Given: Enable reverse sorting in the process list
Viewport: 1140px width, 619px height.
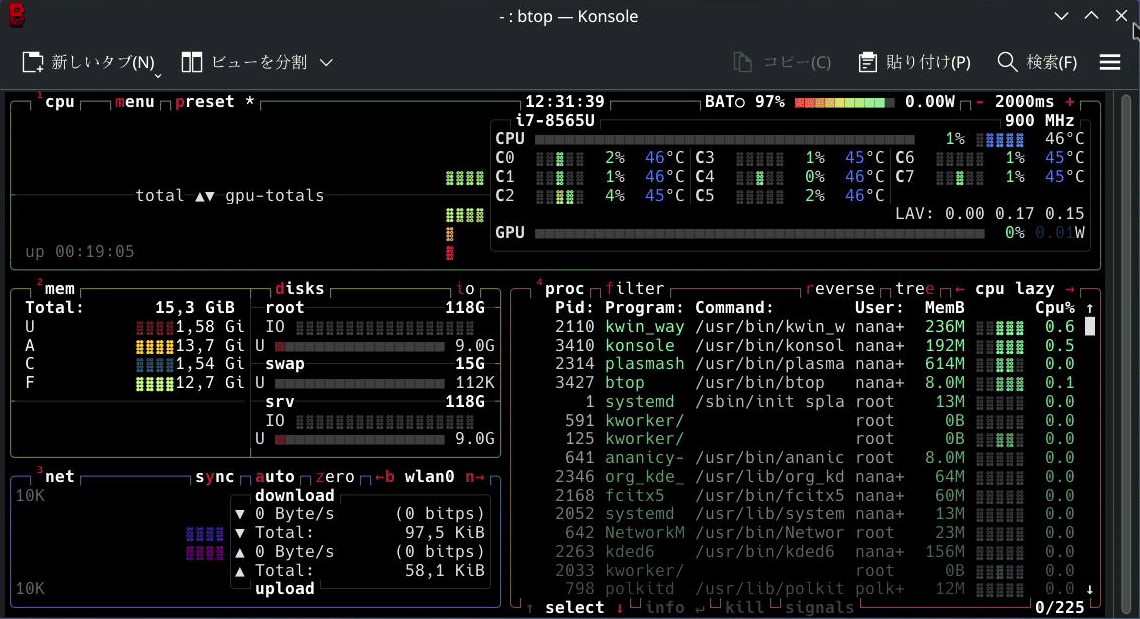Looking at the screenshot, I should (839, 288).
